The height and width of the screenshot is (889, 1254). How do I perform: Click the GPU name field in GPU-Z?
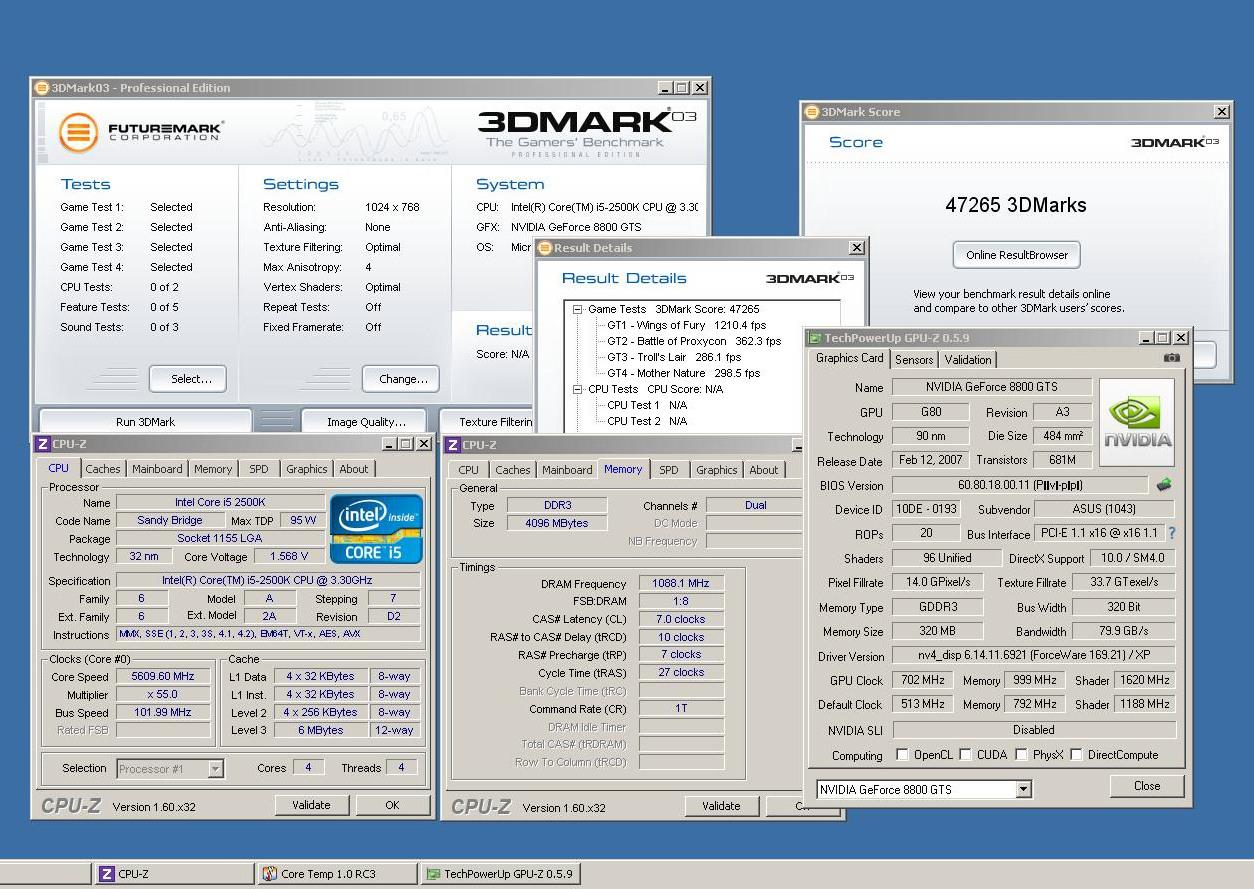pos(990,387)
